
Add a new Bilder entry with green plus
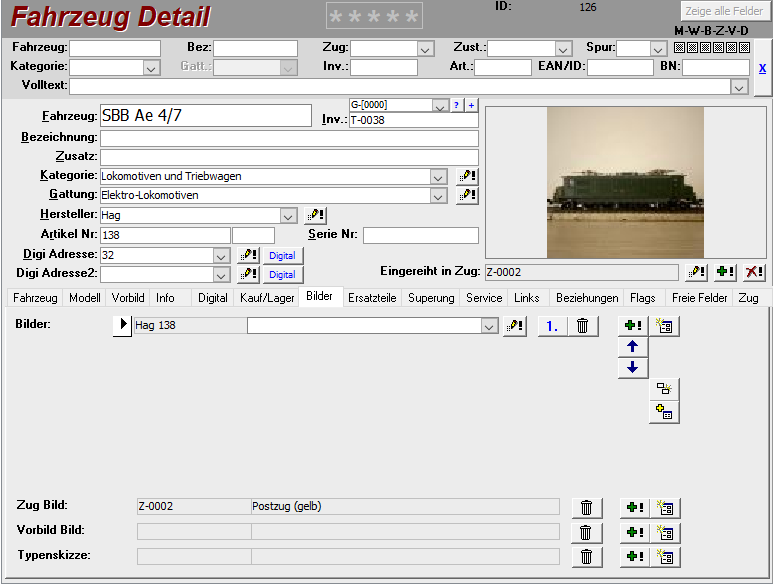coord(633,326)
